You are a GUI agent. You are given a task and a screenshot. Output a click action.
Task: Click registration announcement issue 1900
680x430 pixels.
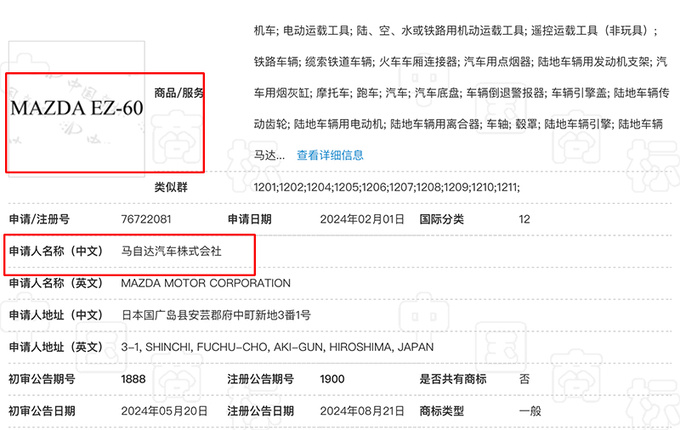point(332,379)
